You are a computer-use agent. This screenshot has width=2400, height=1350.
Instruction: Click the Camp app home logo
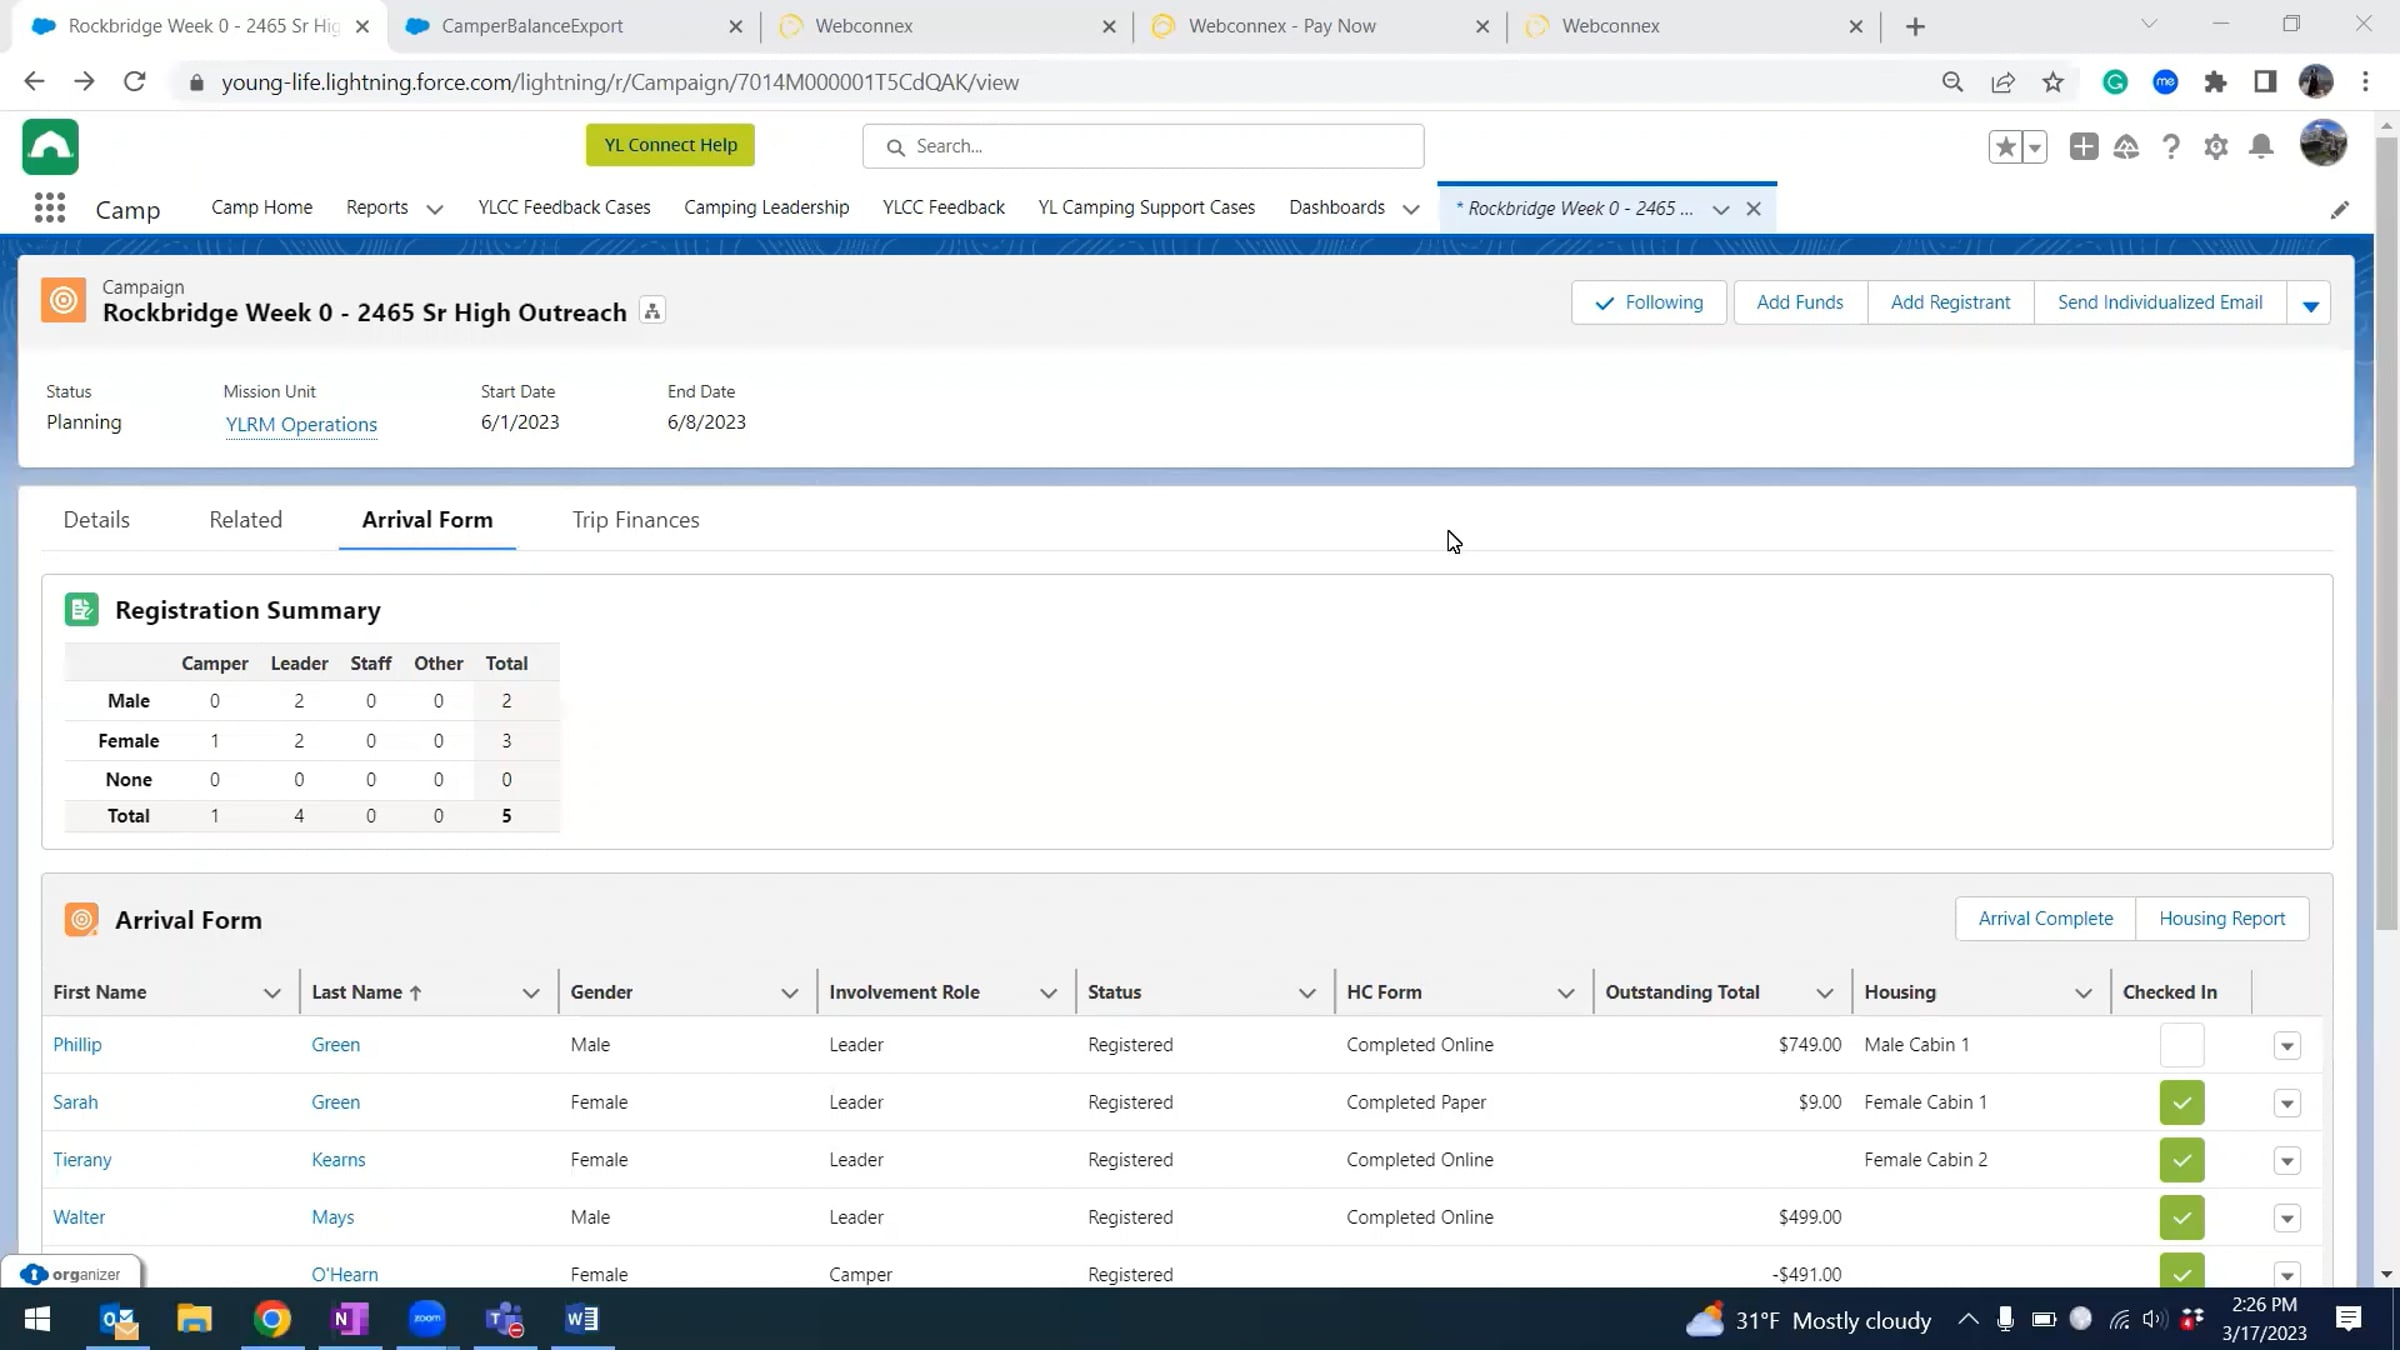click(50, 147)
